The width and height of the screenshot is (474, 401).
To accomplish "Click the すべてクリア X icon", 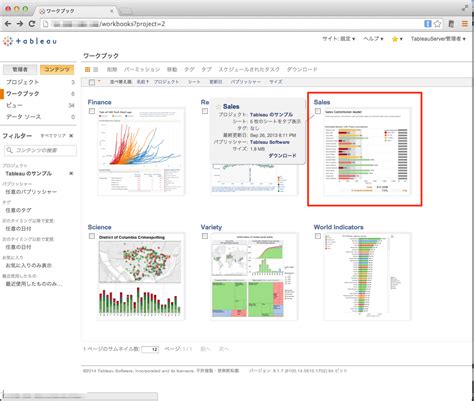I will pyautogui.click(x=71, y=136).
